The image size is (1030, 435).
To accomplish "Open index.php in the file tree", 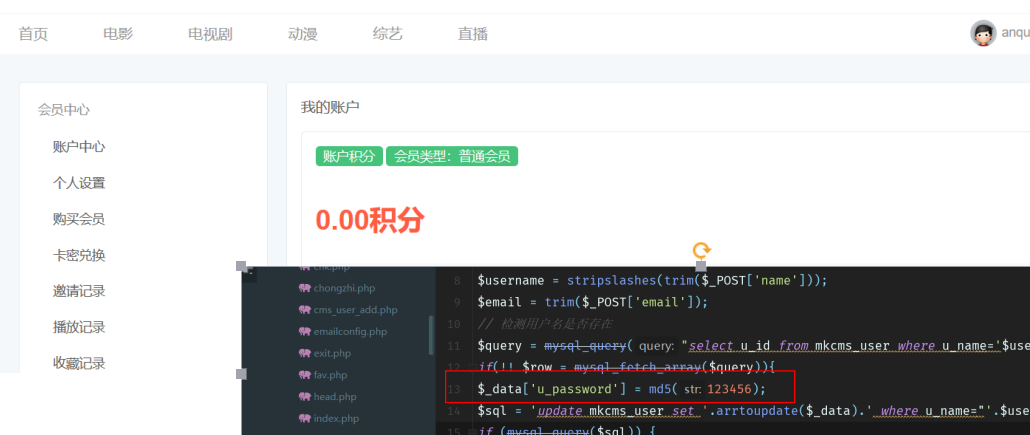I will click(336, 418).
